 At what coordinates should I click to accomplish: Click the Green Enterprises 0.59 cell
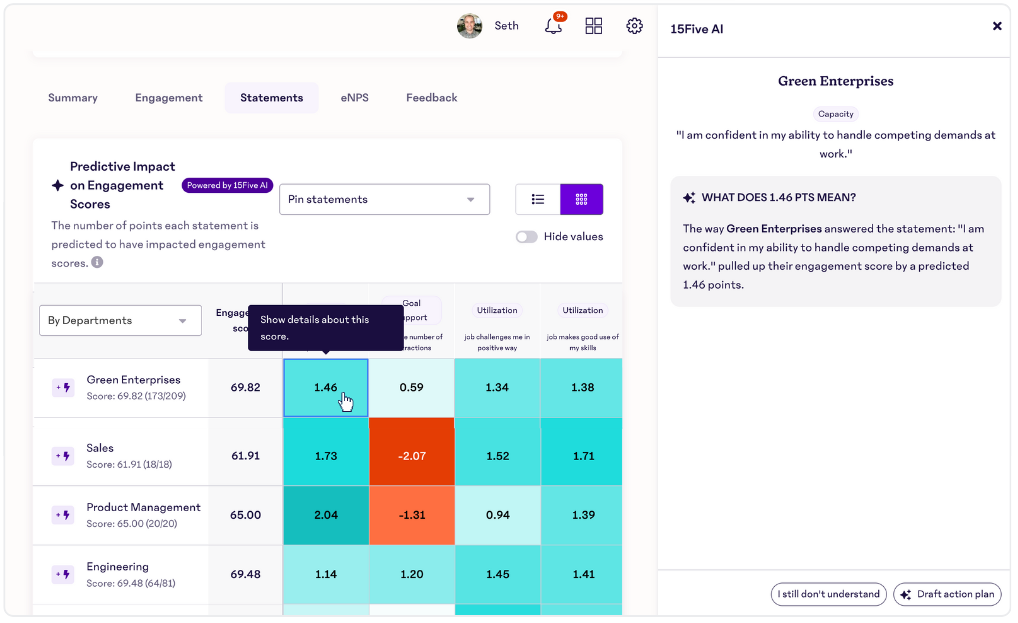pos(412,387)
